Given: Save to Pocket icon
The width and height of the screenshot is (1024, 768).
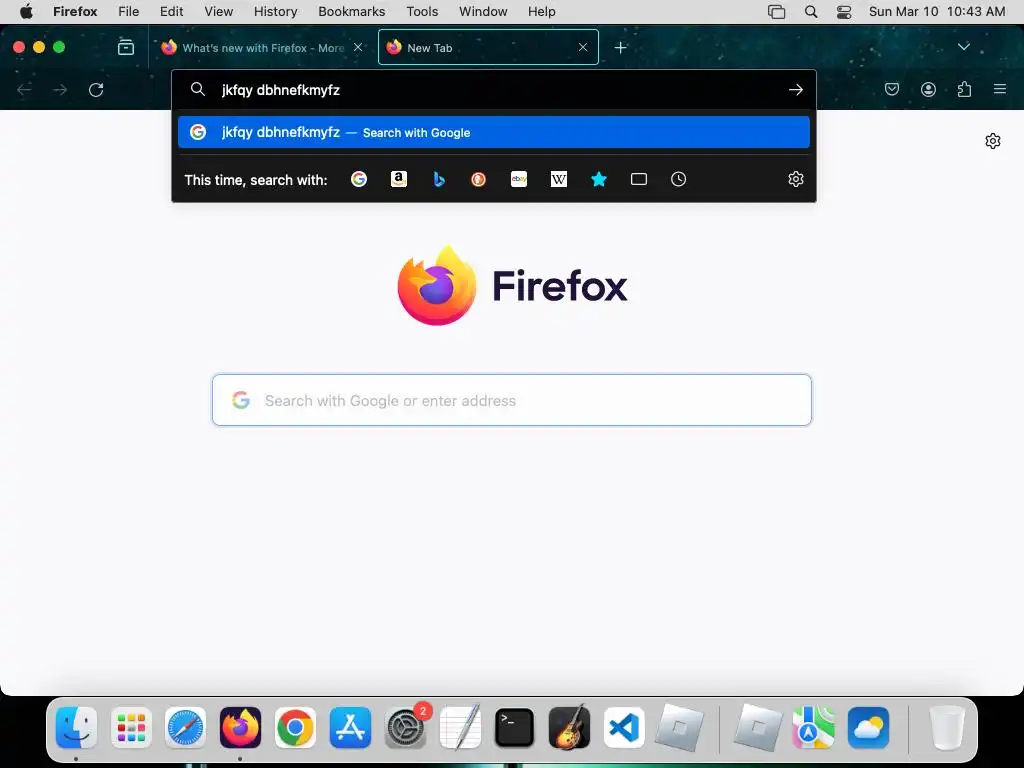Looking at the screenshot, I should point(891,89).
